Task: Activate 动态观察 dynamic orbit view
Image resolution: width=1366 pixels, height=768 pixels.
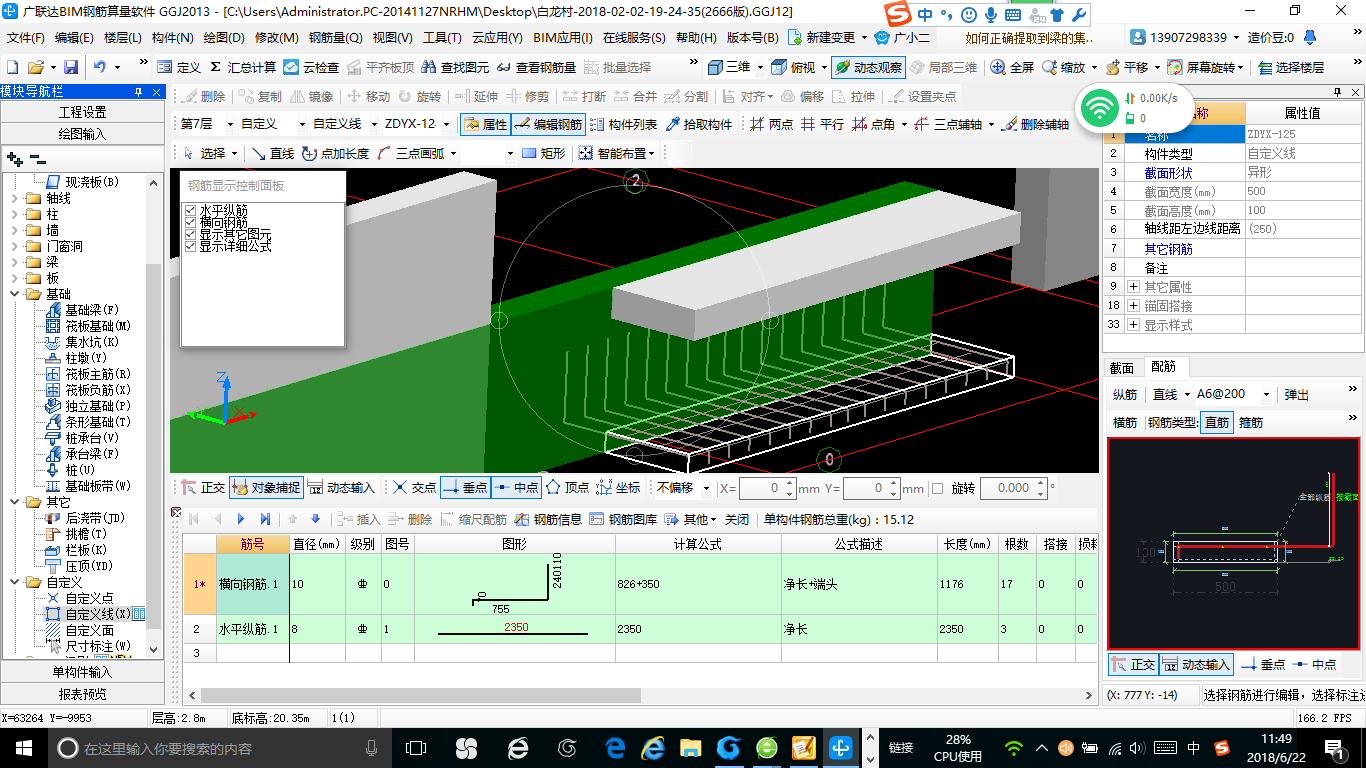Action: [x=868, y=67]
